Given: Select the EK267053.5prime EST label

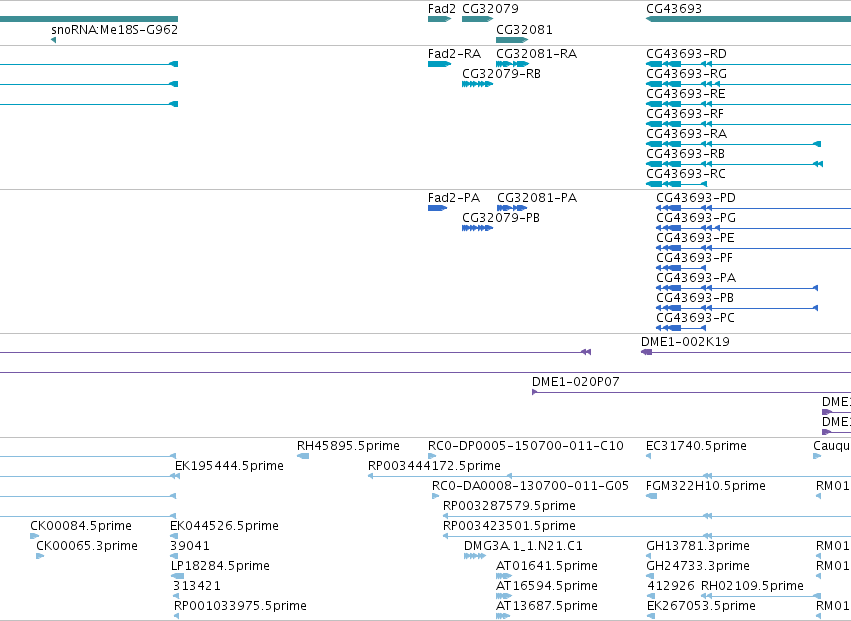Looking at the screenshot, I should [701, 606].
